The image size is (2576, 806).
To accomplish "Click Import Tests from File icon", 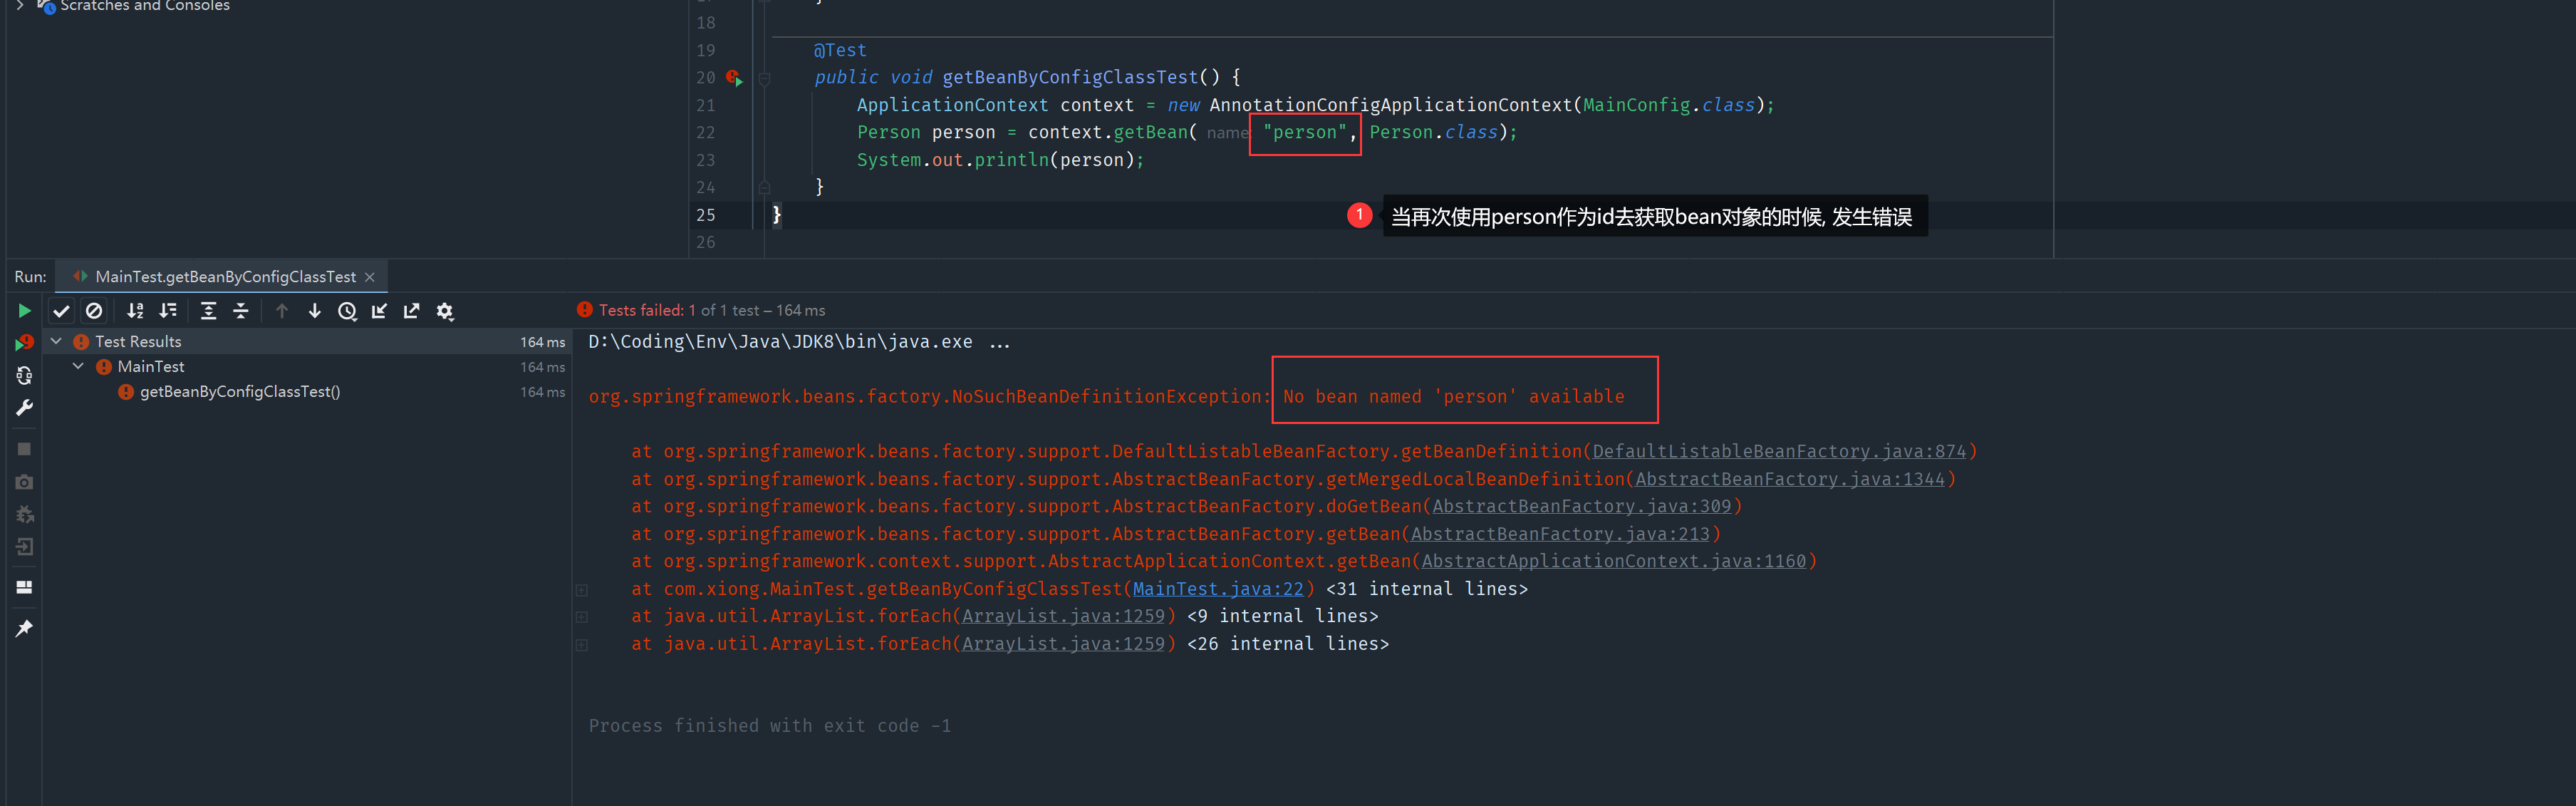I will (x=379, y=311).
